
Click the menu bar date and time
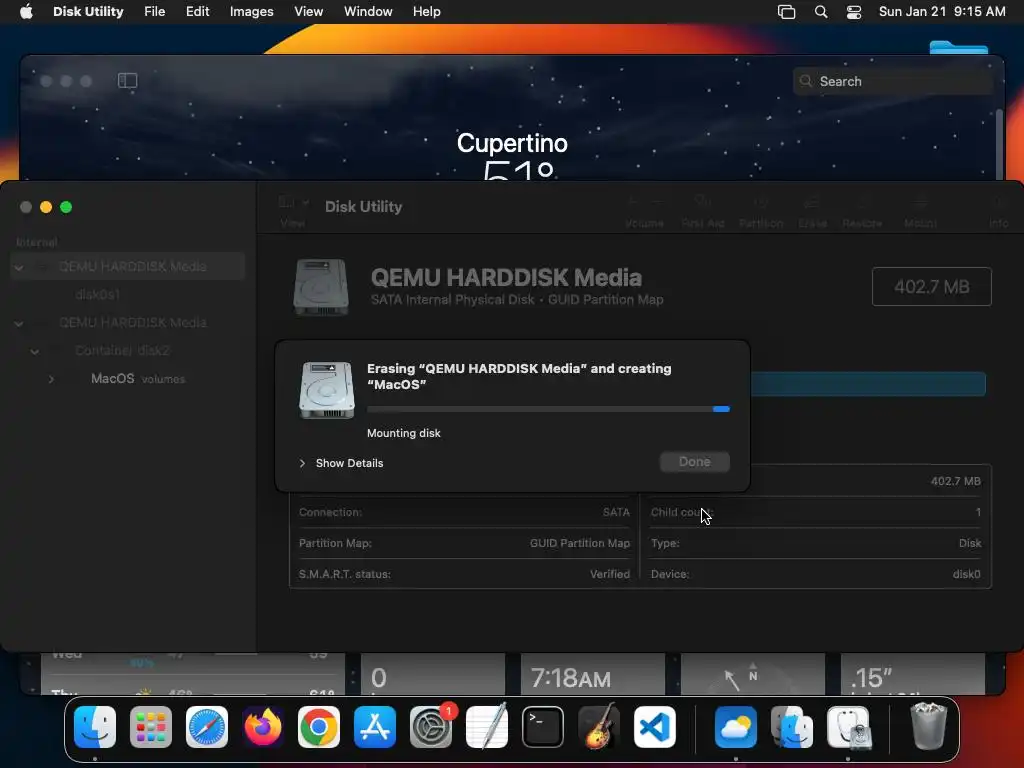[942, 12]
